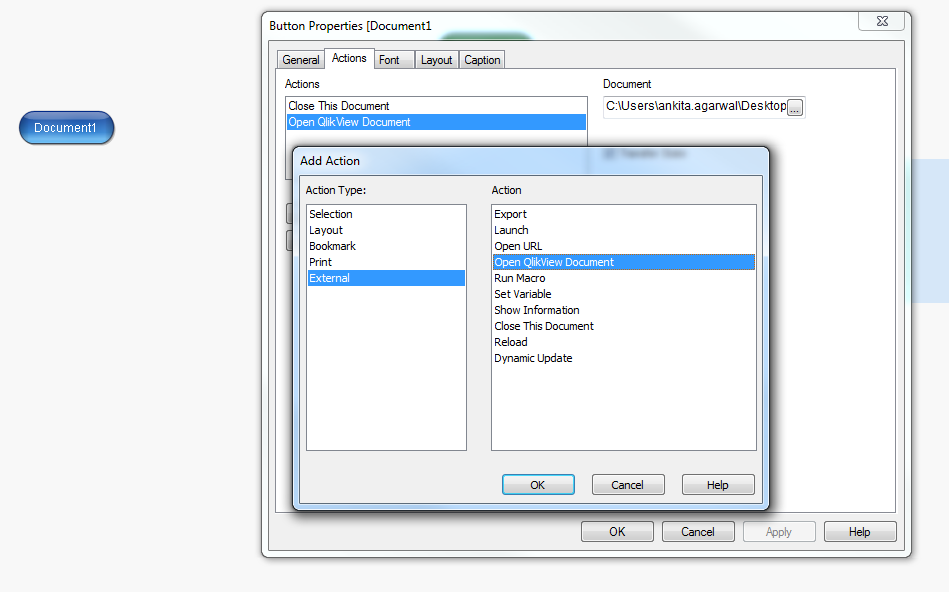This screenshot has width=949, height=592.
Task: Select the Layout action type
Action: point(386,230)
